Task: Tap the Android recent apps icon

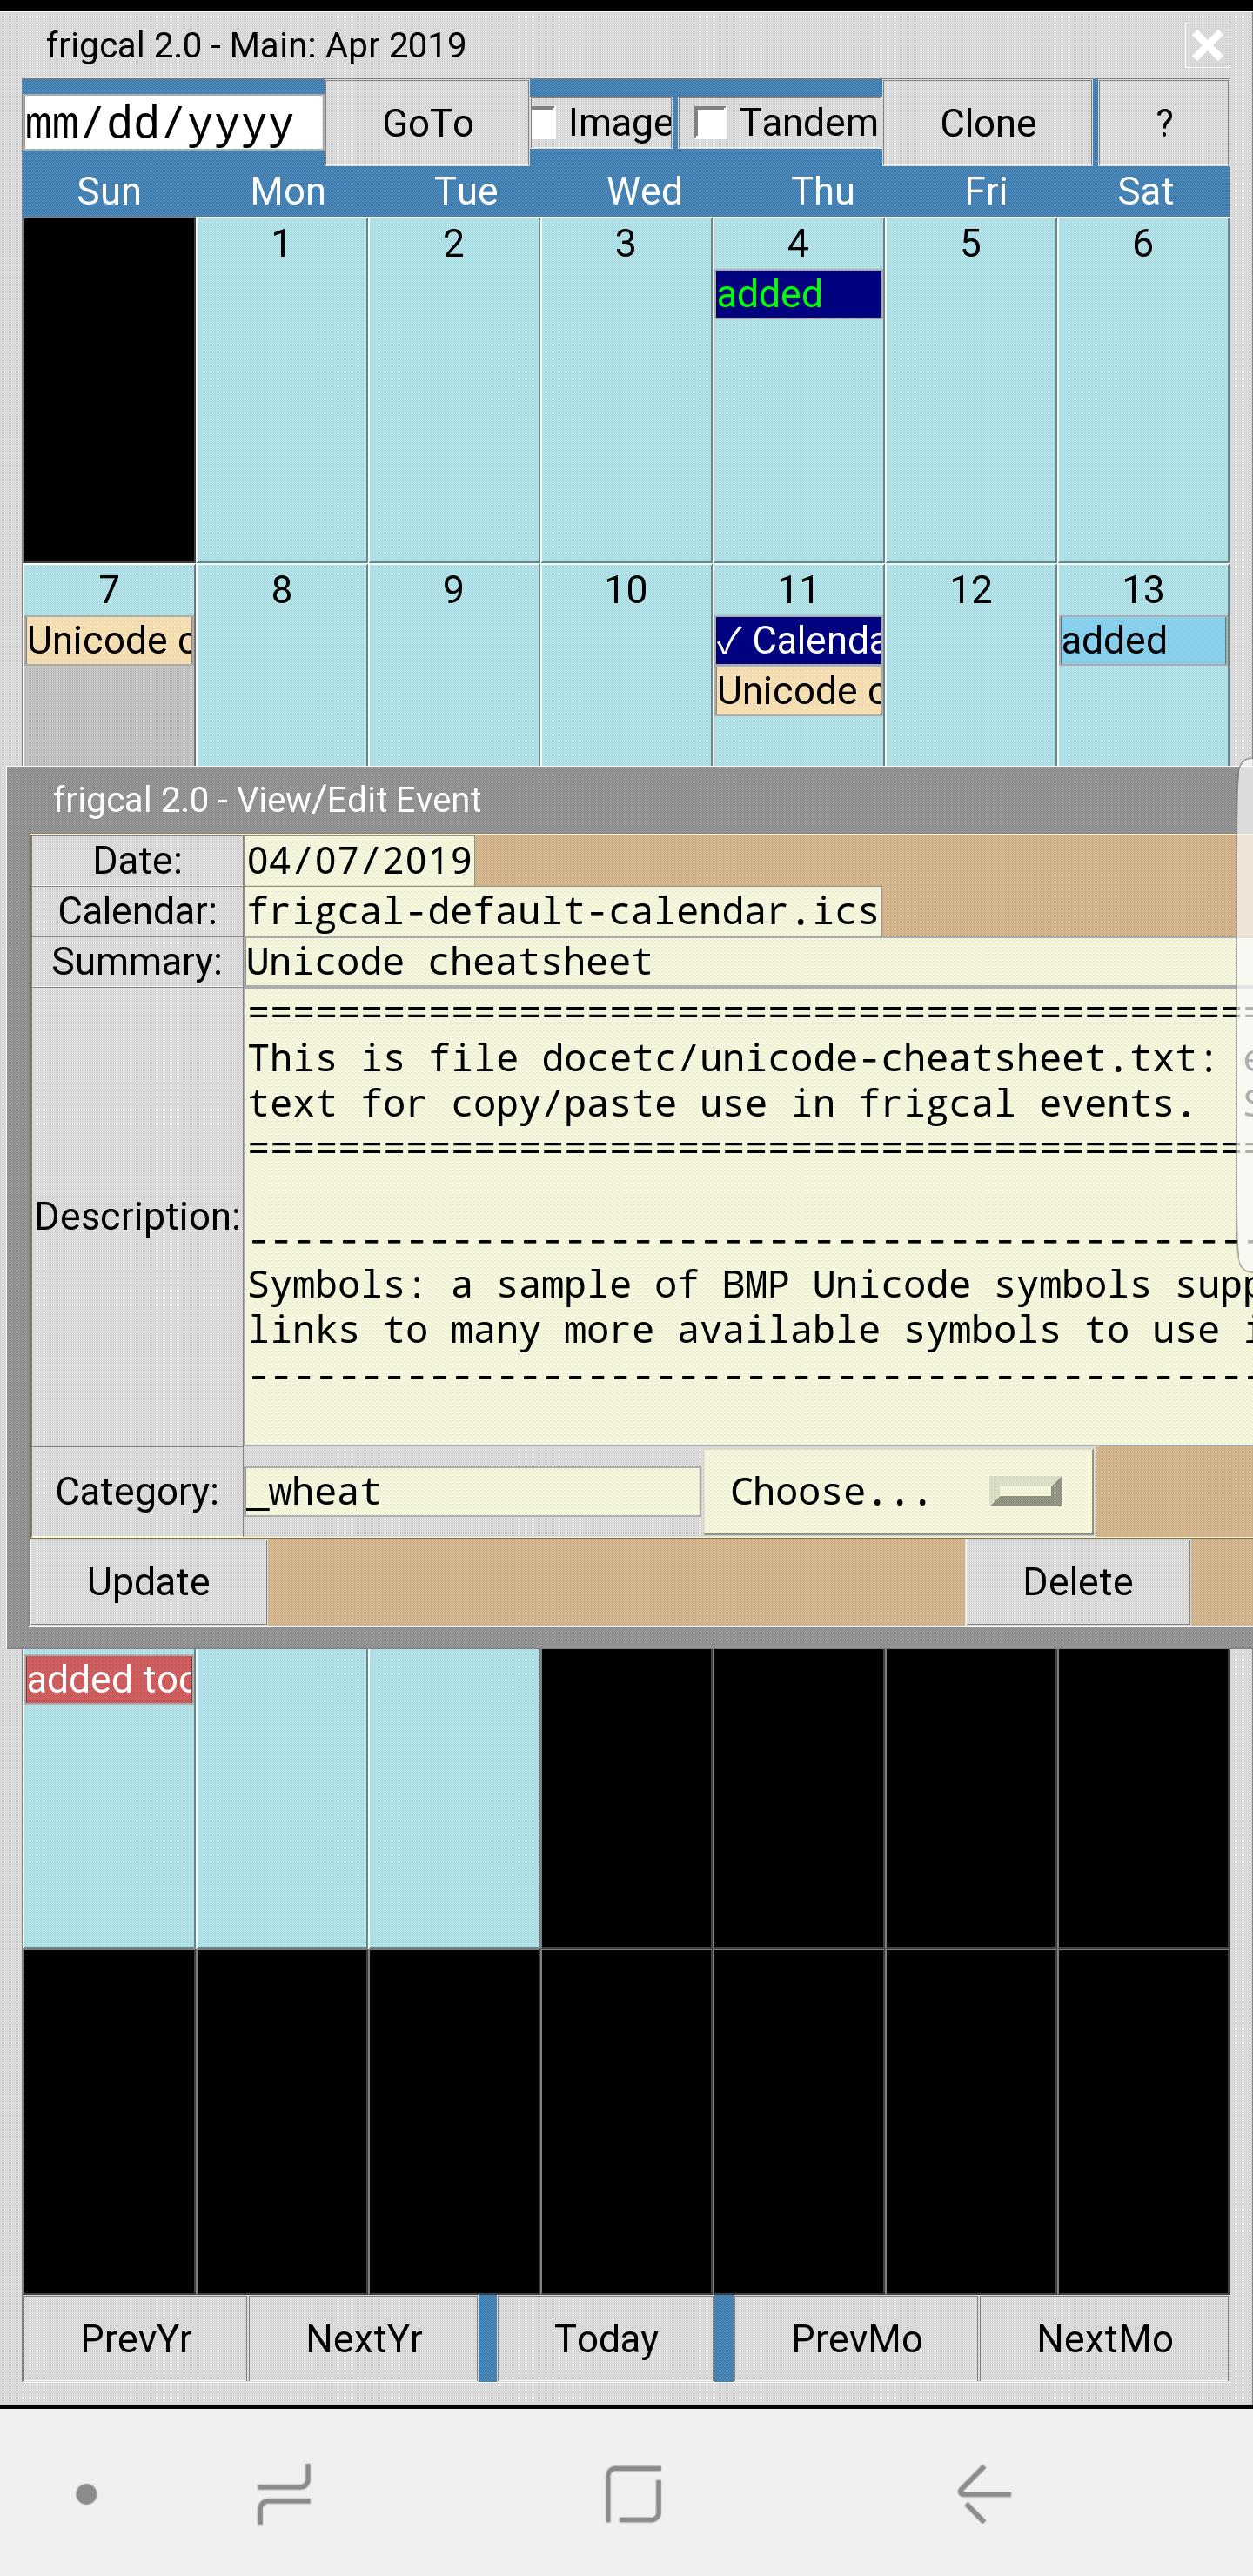Action: 285,2493
